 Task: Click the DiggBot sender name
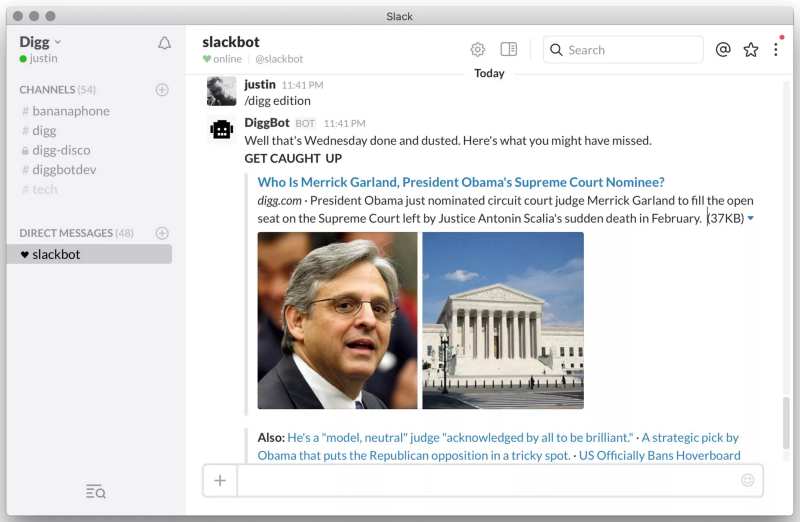267,123
